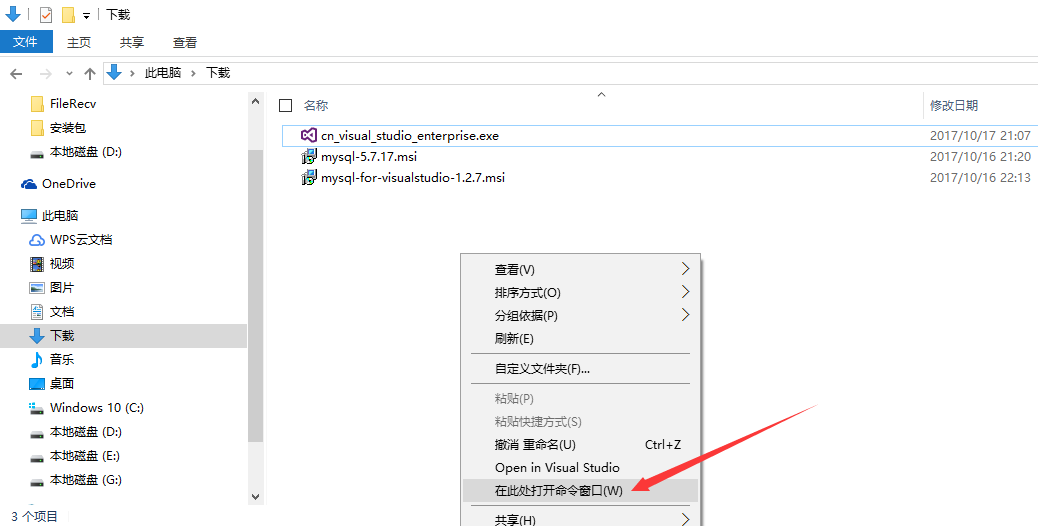Open the 查看(V) context submenu
1038x526 pixels.
pos(580,269)
